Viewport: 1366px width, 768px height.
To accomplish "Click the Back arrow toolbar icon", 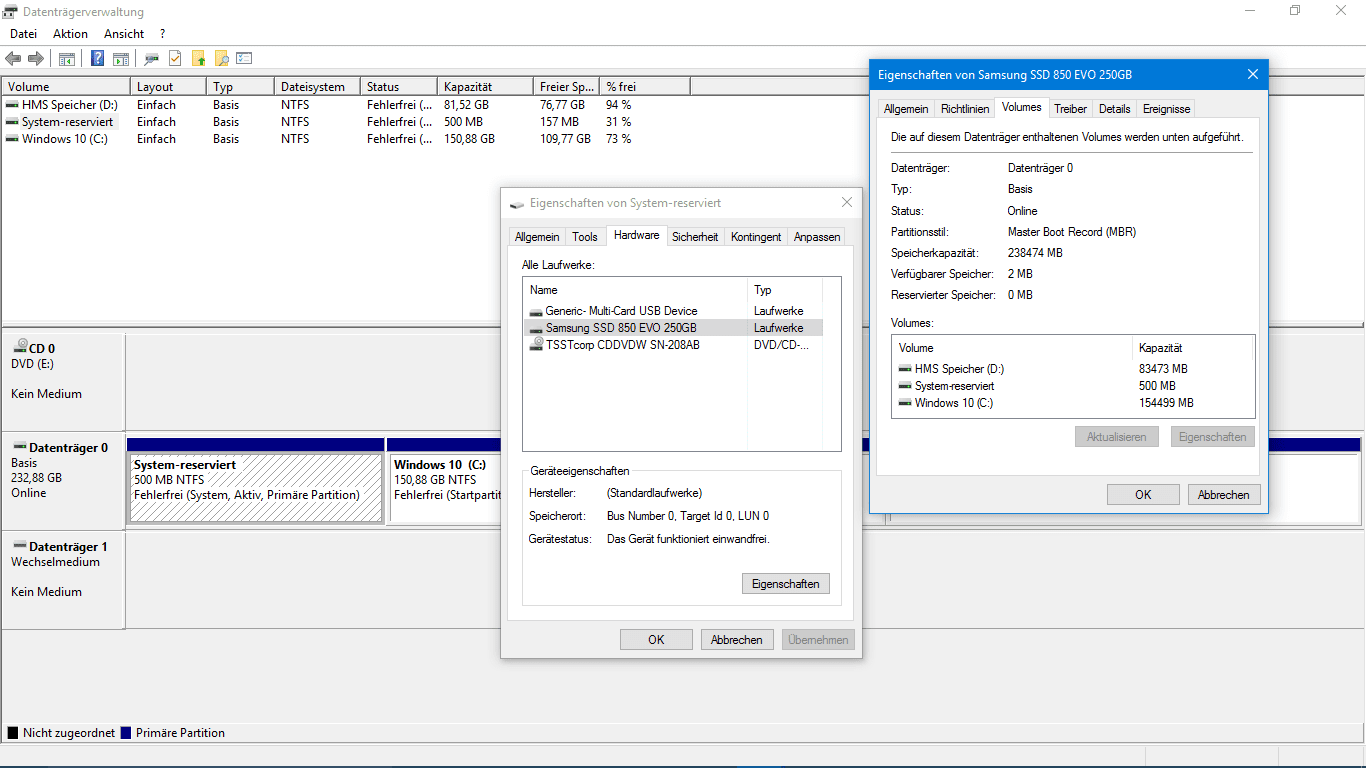I will [13, 59].
